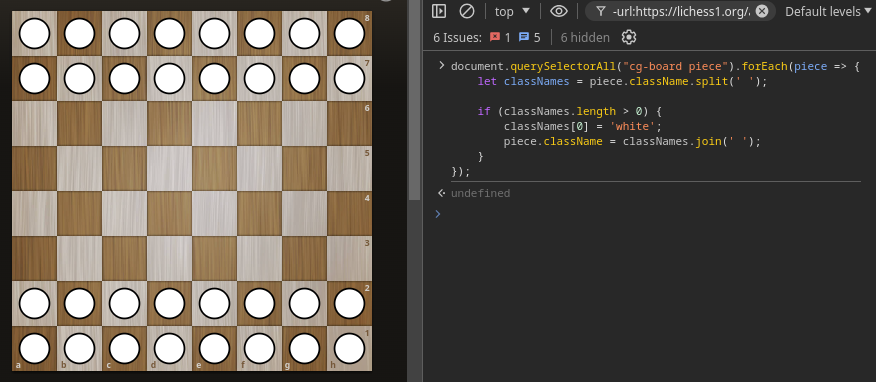Select the piece on square a8
This screenshot has width=876, height=382.
35,34
